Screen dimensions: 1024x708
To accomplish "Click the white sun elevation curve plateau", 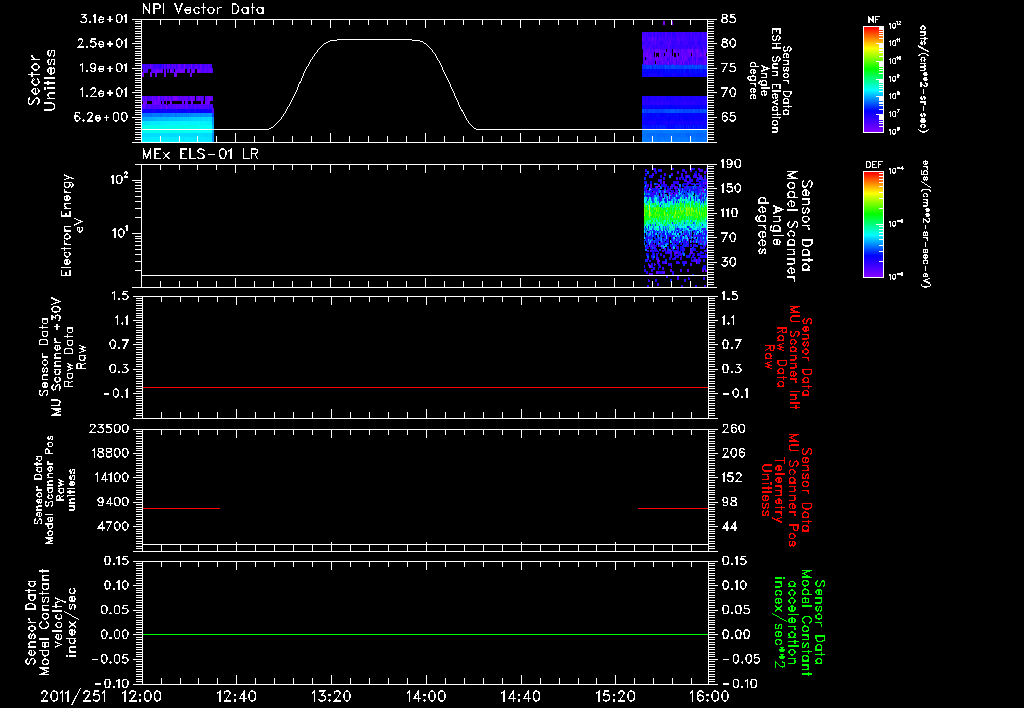I will coord(377,40).
